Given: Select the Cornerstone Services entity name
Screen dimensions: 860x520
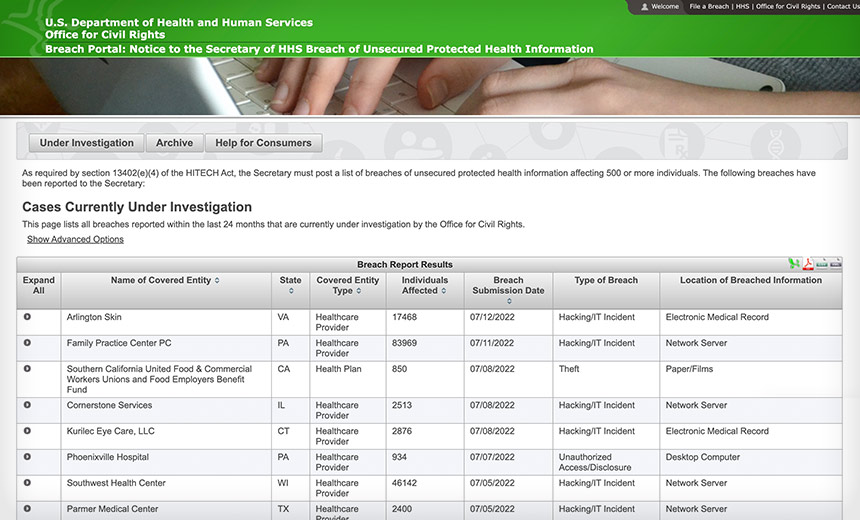Looking at the screenshot, I should (109, 405).
